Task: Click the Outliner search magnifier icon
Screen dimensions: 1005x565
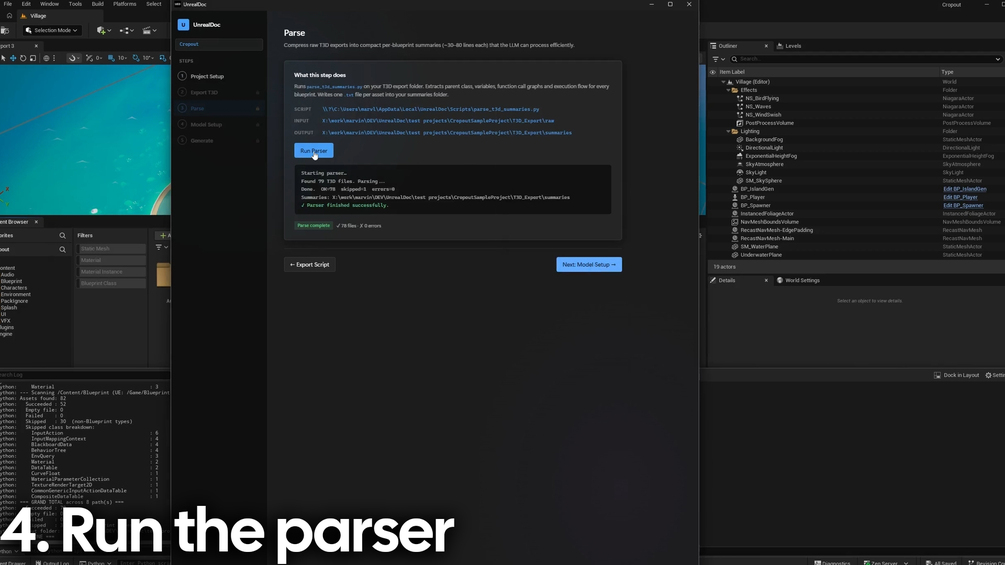Action: click(735, 59)
